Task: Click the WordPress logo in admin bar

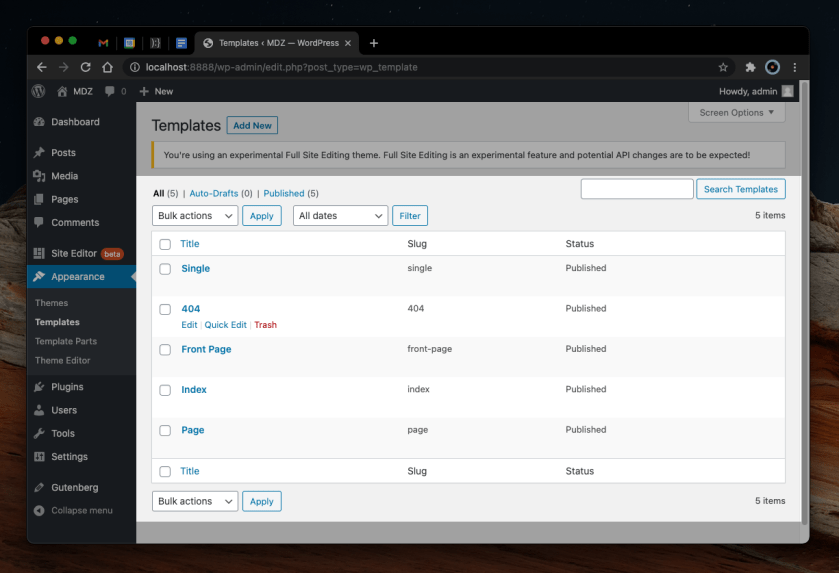Action: [39, 91]
